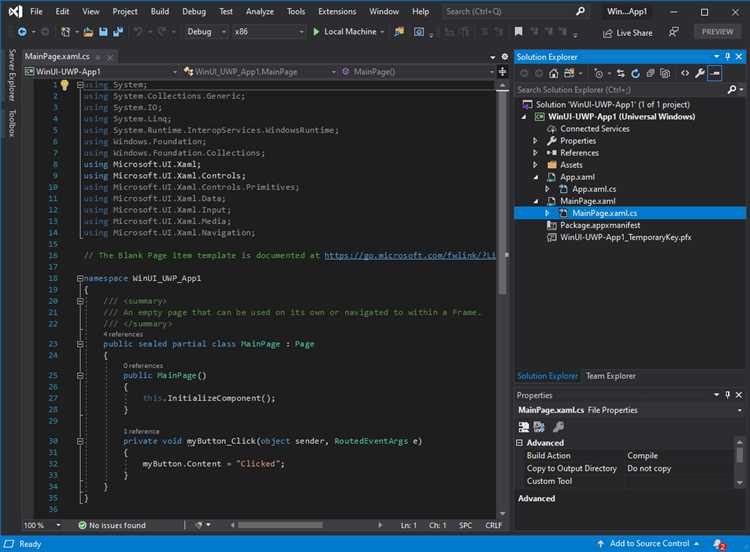Open the Extensions menu
Image resolution: width=750 pixels, height=552 pixels.
click(337, 11)
